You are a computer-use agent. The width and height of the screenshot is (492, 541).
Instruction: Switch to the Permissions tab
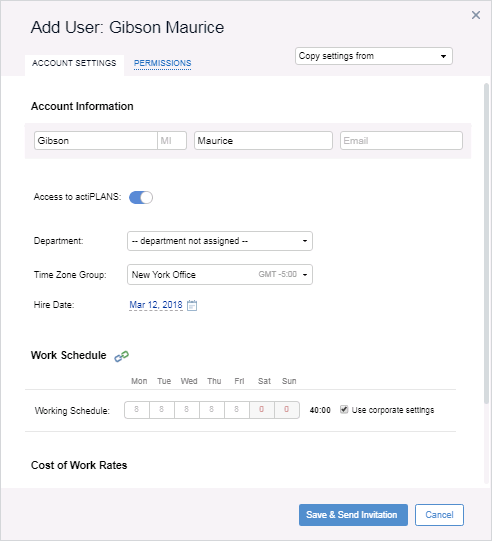163,63
